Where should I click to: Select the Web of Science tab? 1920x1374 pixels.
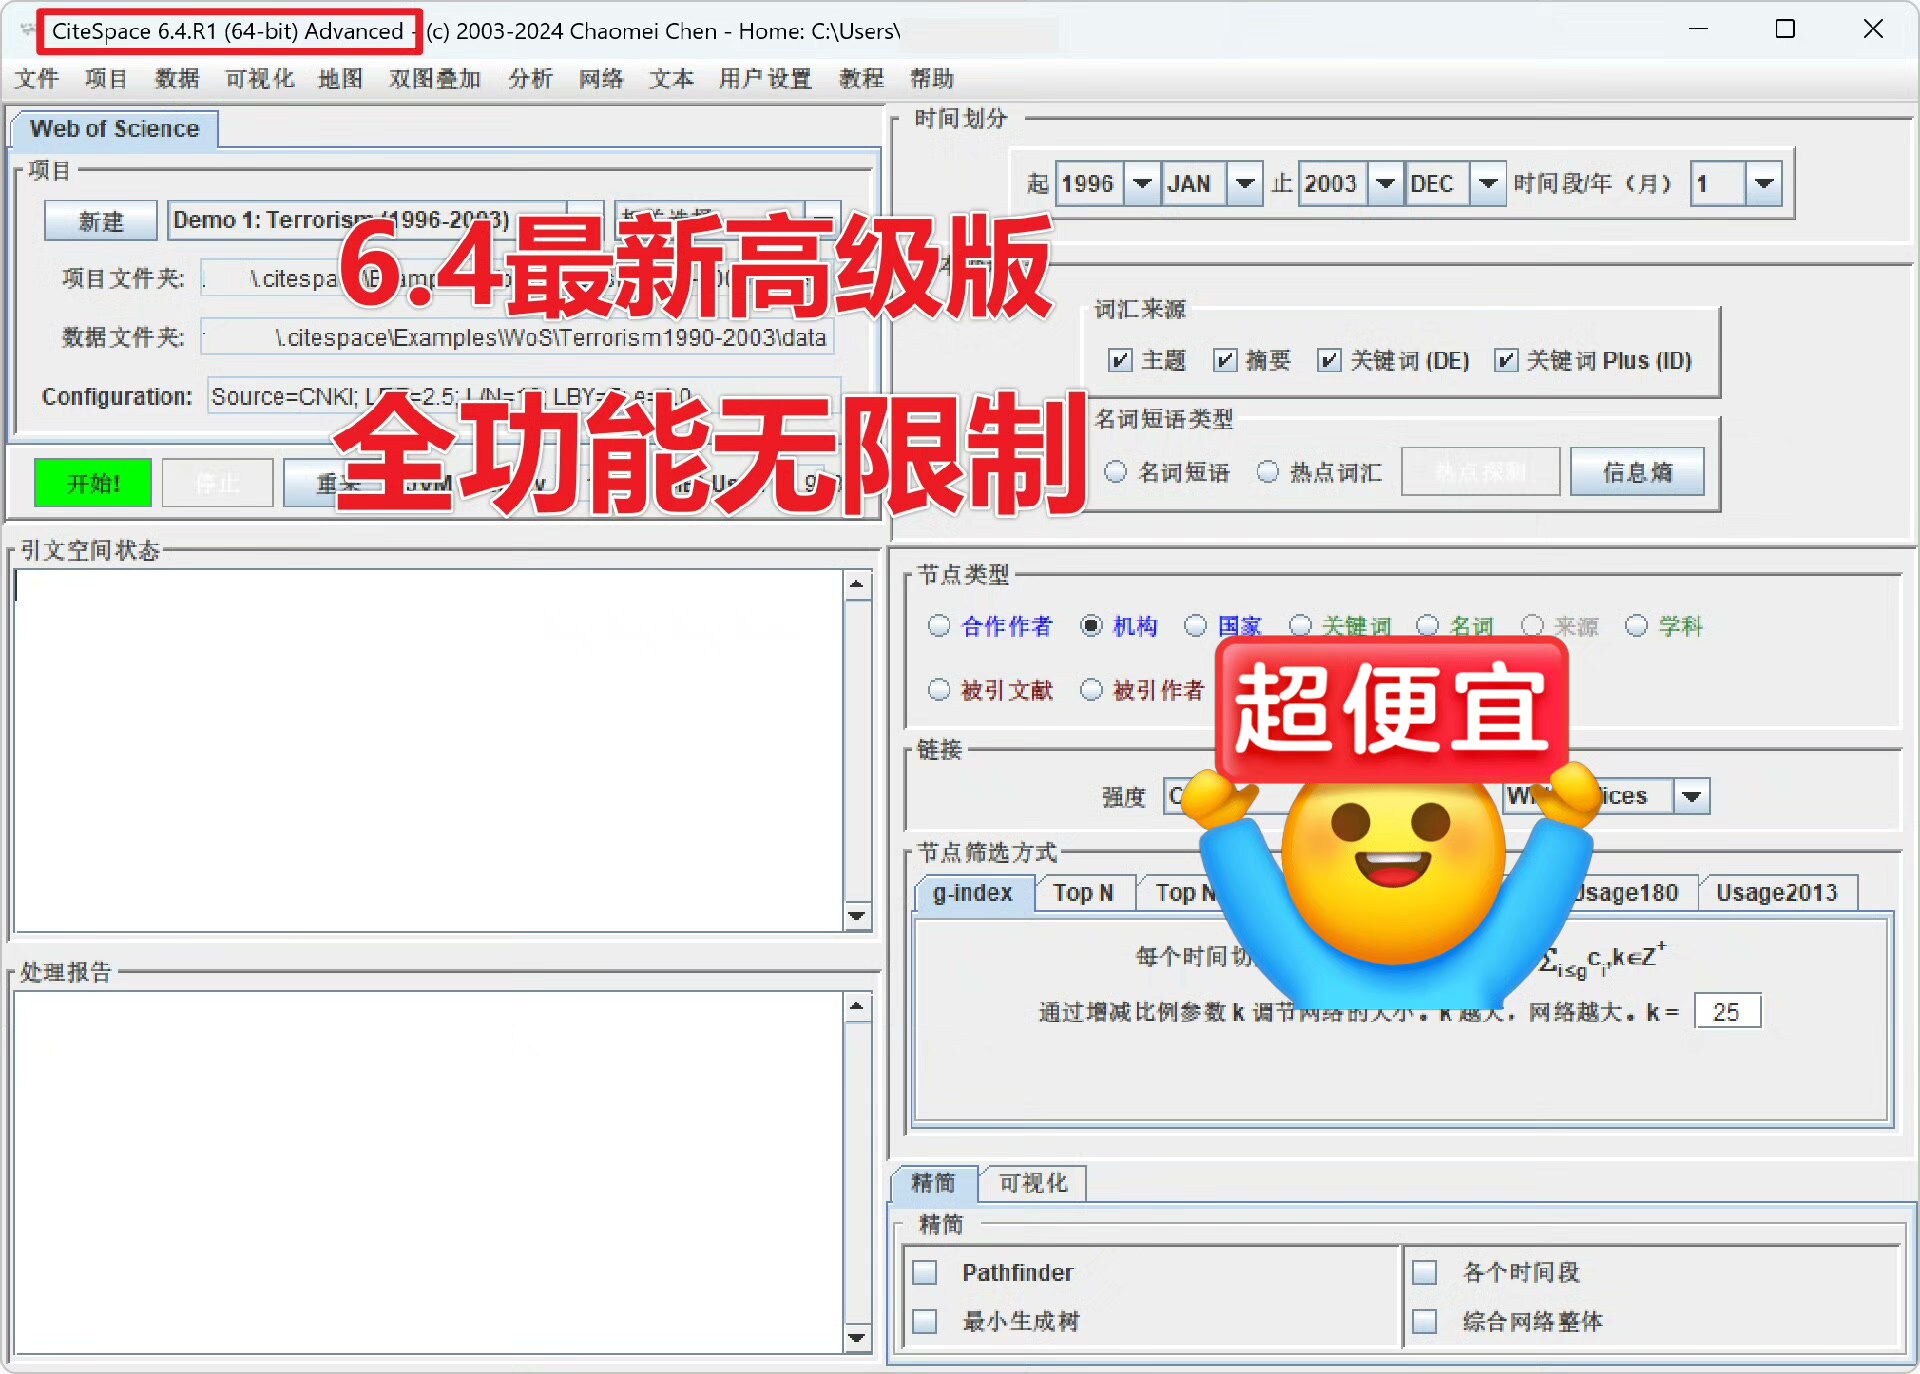point(114,129)
